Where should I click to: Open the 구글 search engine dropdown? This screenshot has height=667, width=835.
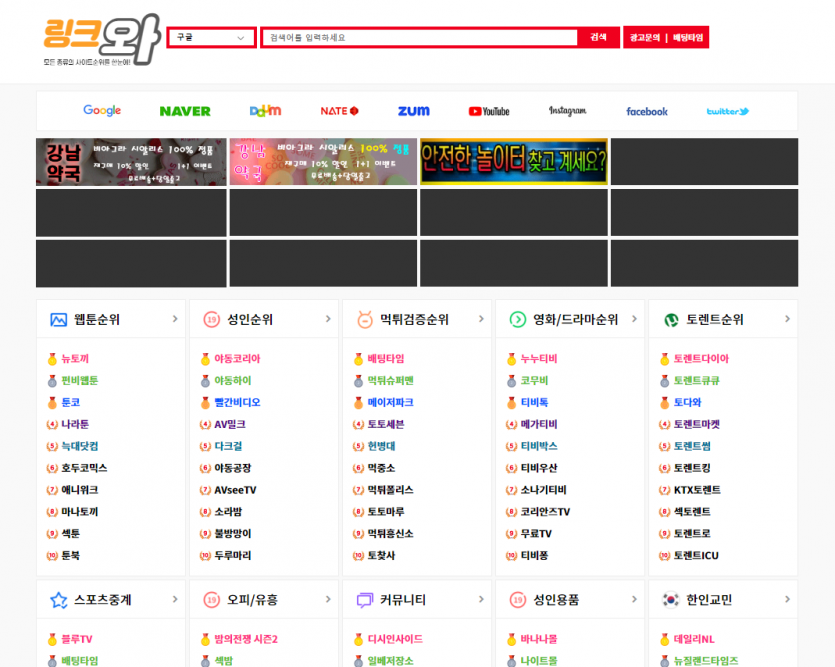click(x=210, y=36)
